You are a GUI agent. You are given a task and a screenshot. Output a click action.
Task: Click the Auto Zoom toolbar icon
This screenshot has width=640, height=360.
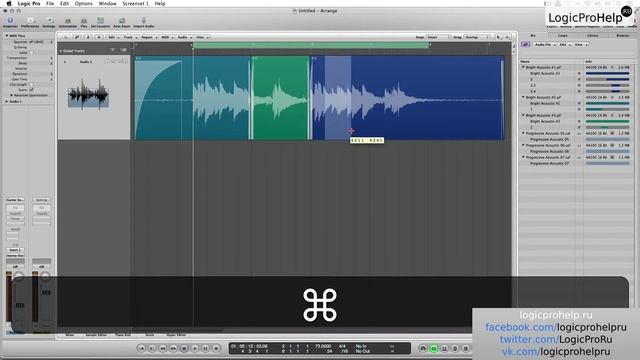point(122,22)
